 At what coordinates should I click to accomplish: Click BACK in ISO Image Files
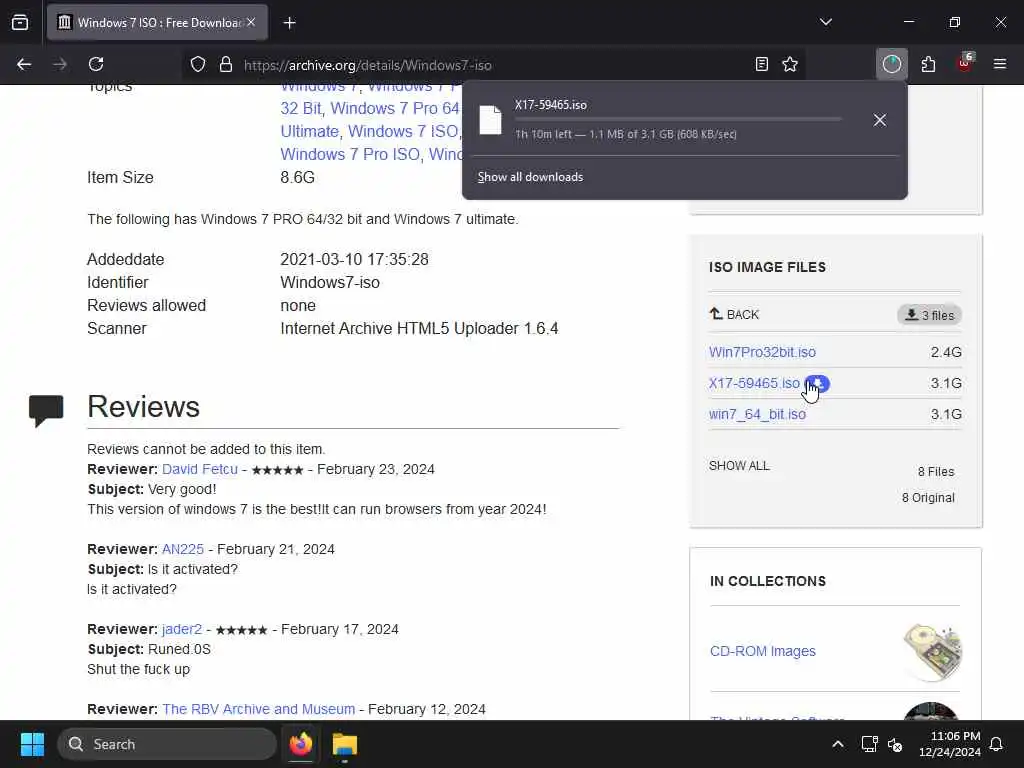pyautogui.click(x=734, y=314)
